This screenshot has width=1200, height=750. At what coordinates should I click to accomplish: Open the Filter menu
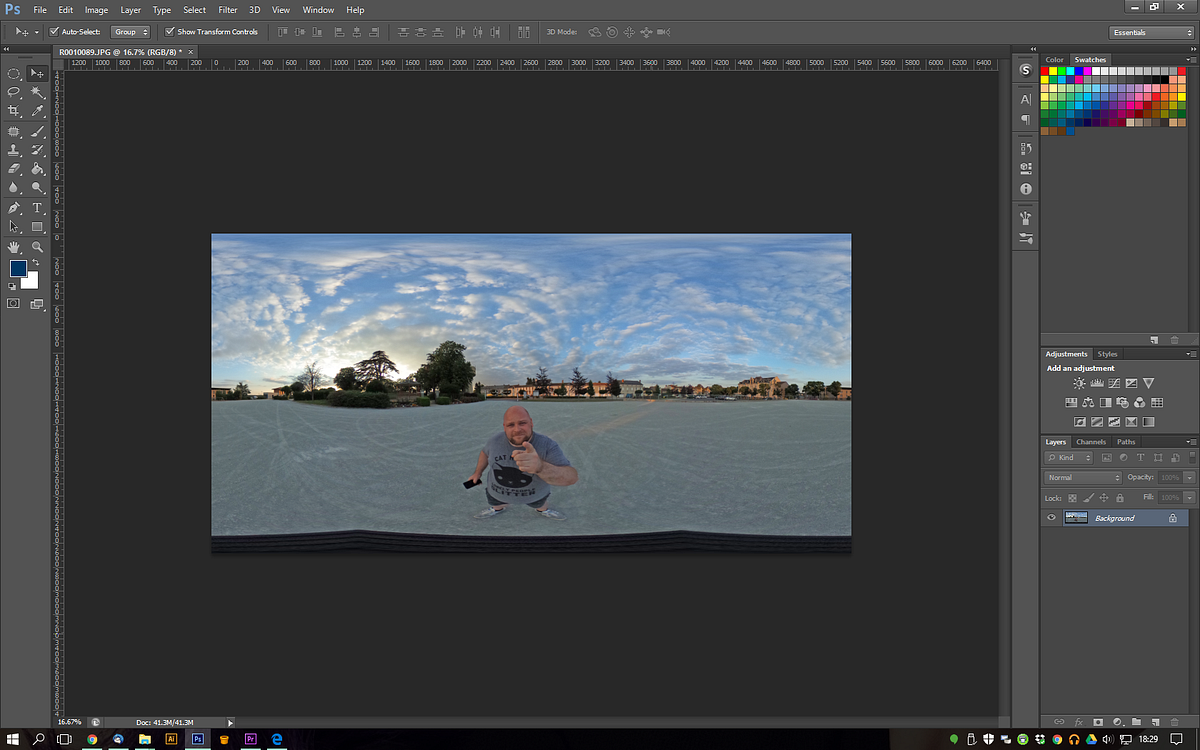coord(227,9)
